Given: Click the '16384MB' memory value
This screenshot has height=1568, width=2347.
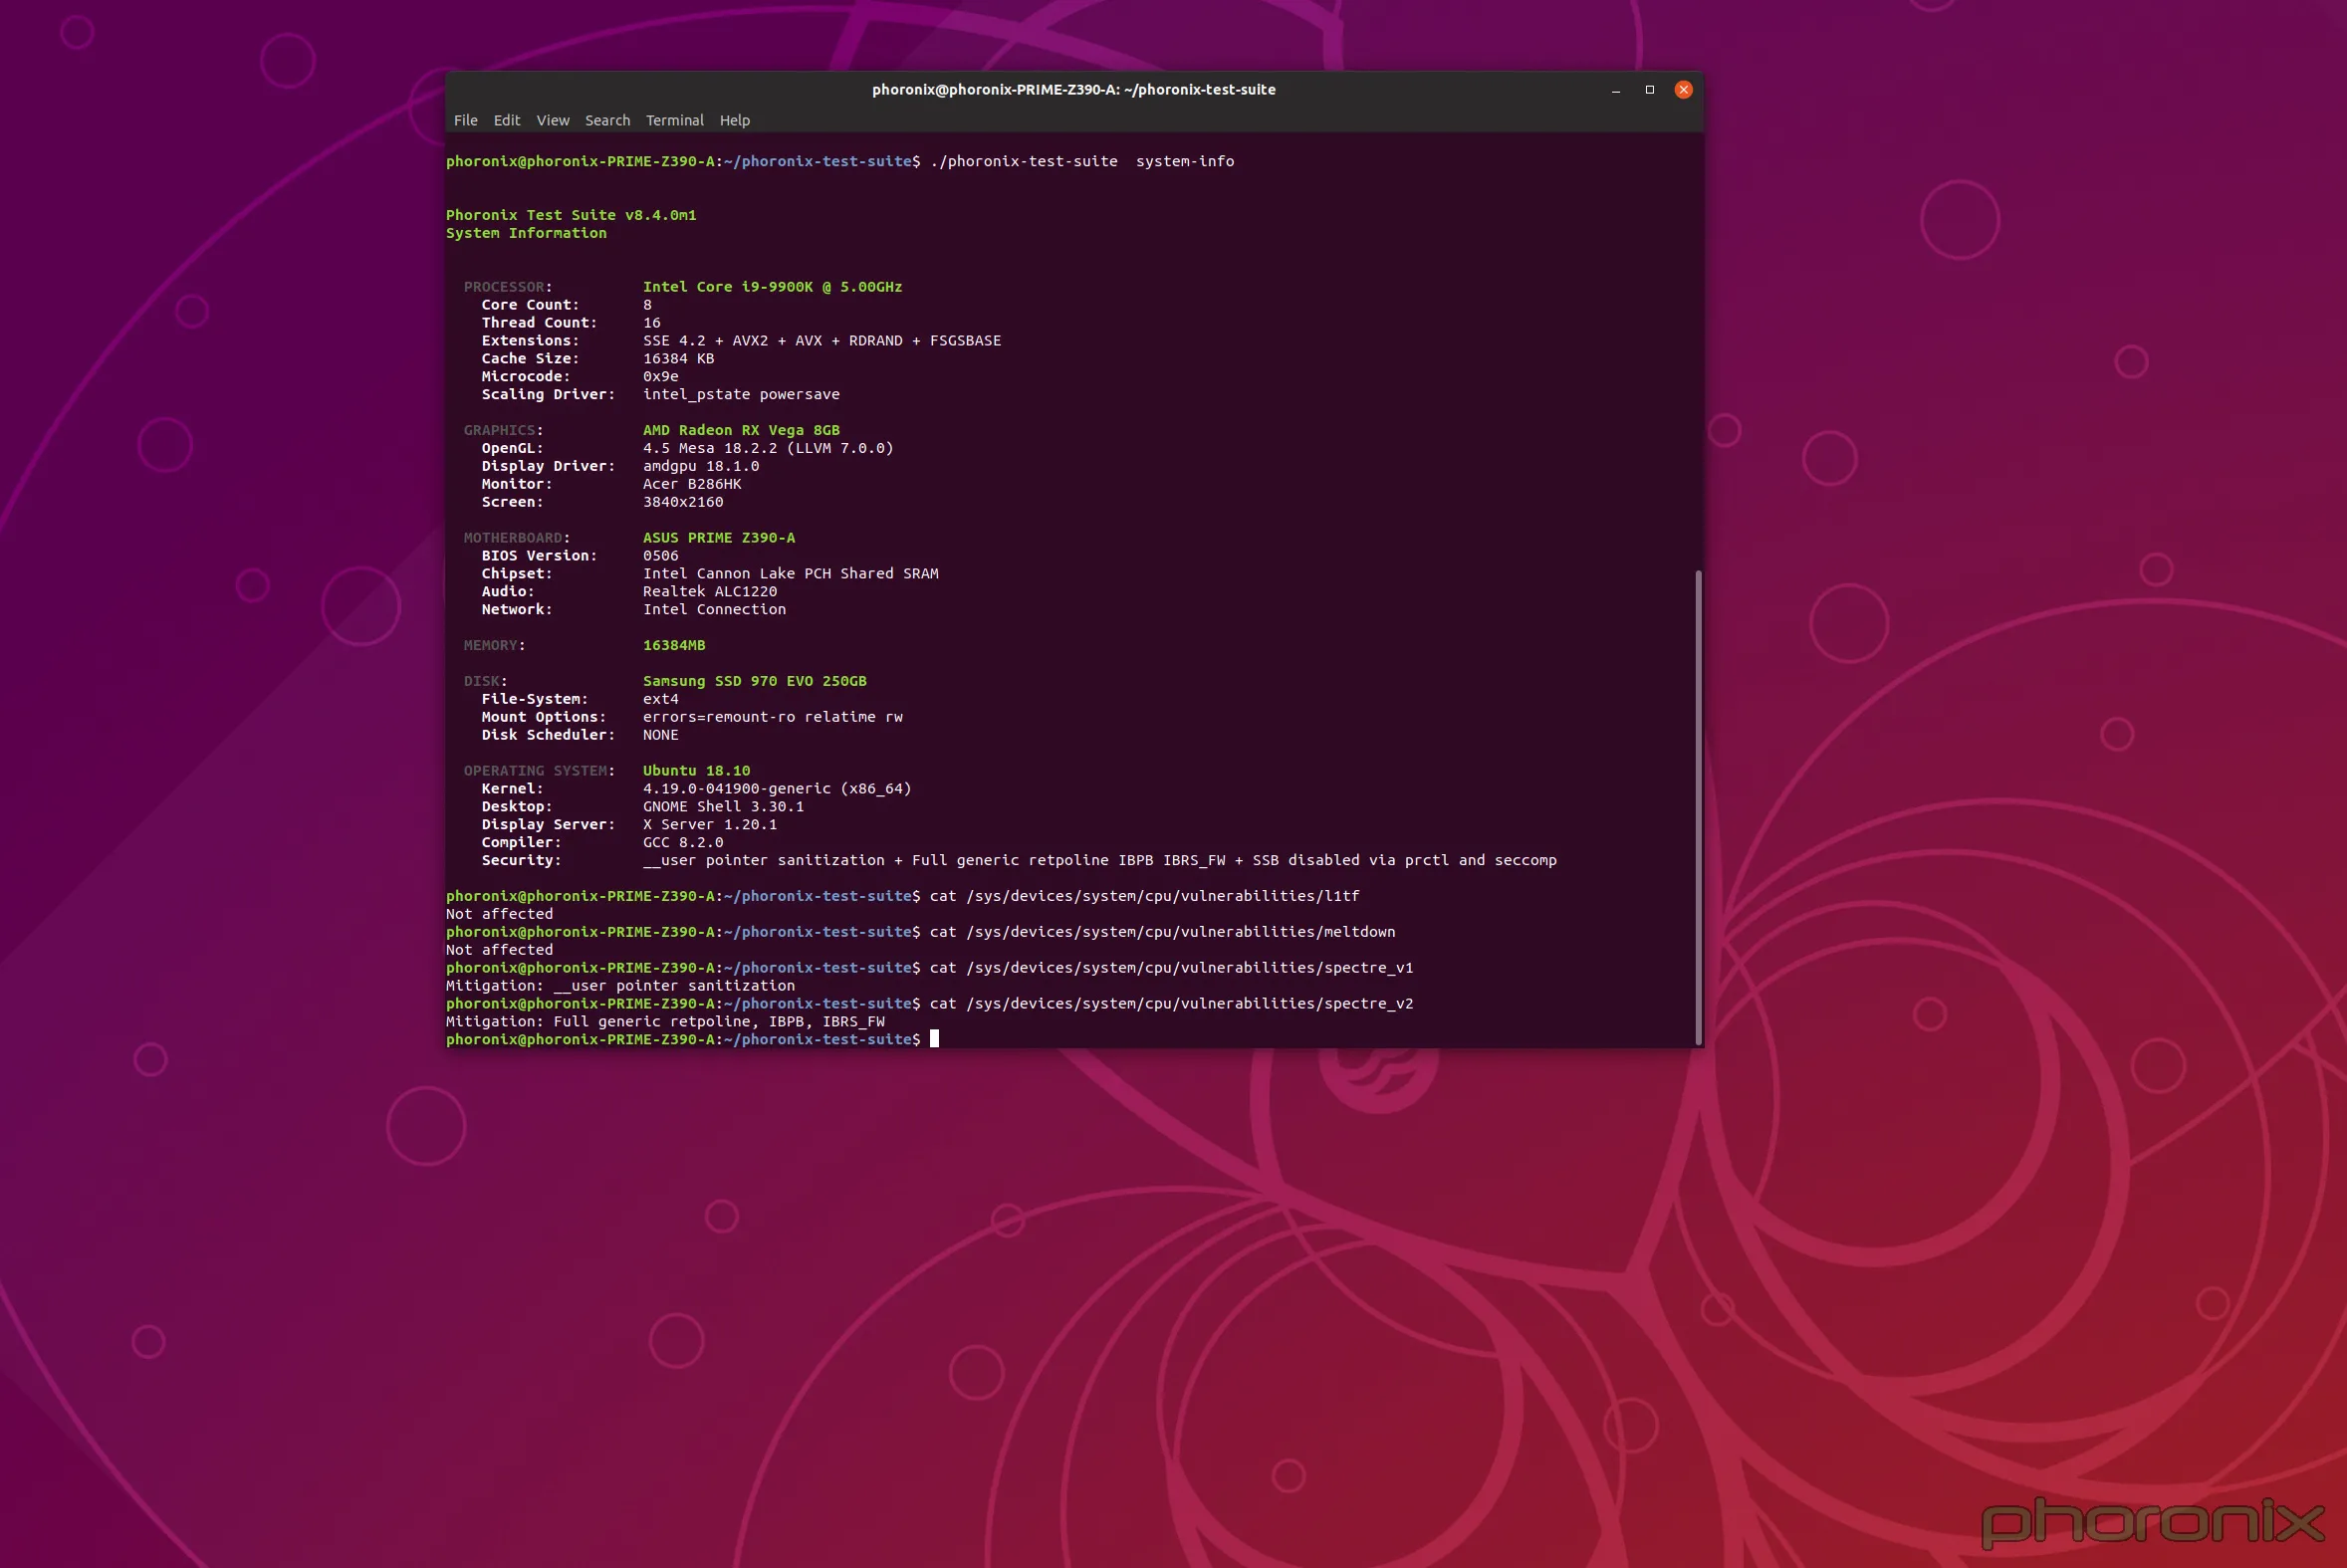Looking at the screenshot, I should (x=674, y=645).
